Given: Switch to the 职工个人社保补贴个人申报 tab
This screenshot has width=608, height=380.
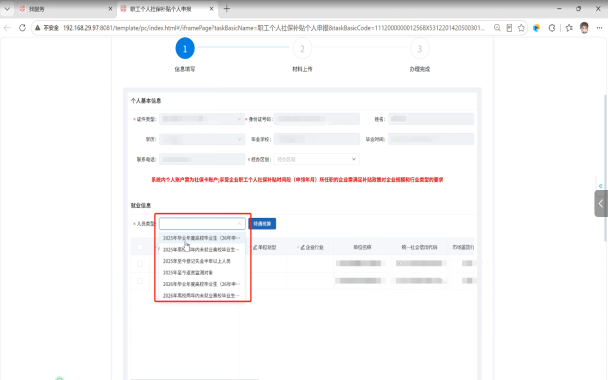Looking at the screenshot, I should [167, 9].
